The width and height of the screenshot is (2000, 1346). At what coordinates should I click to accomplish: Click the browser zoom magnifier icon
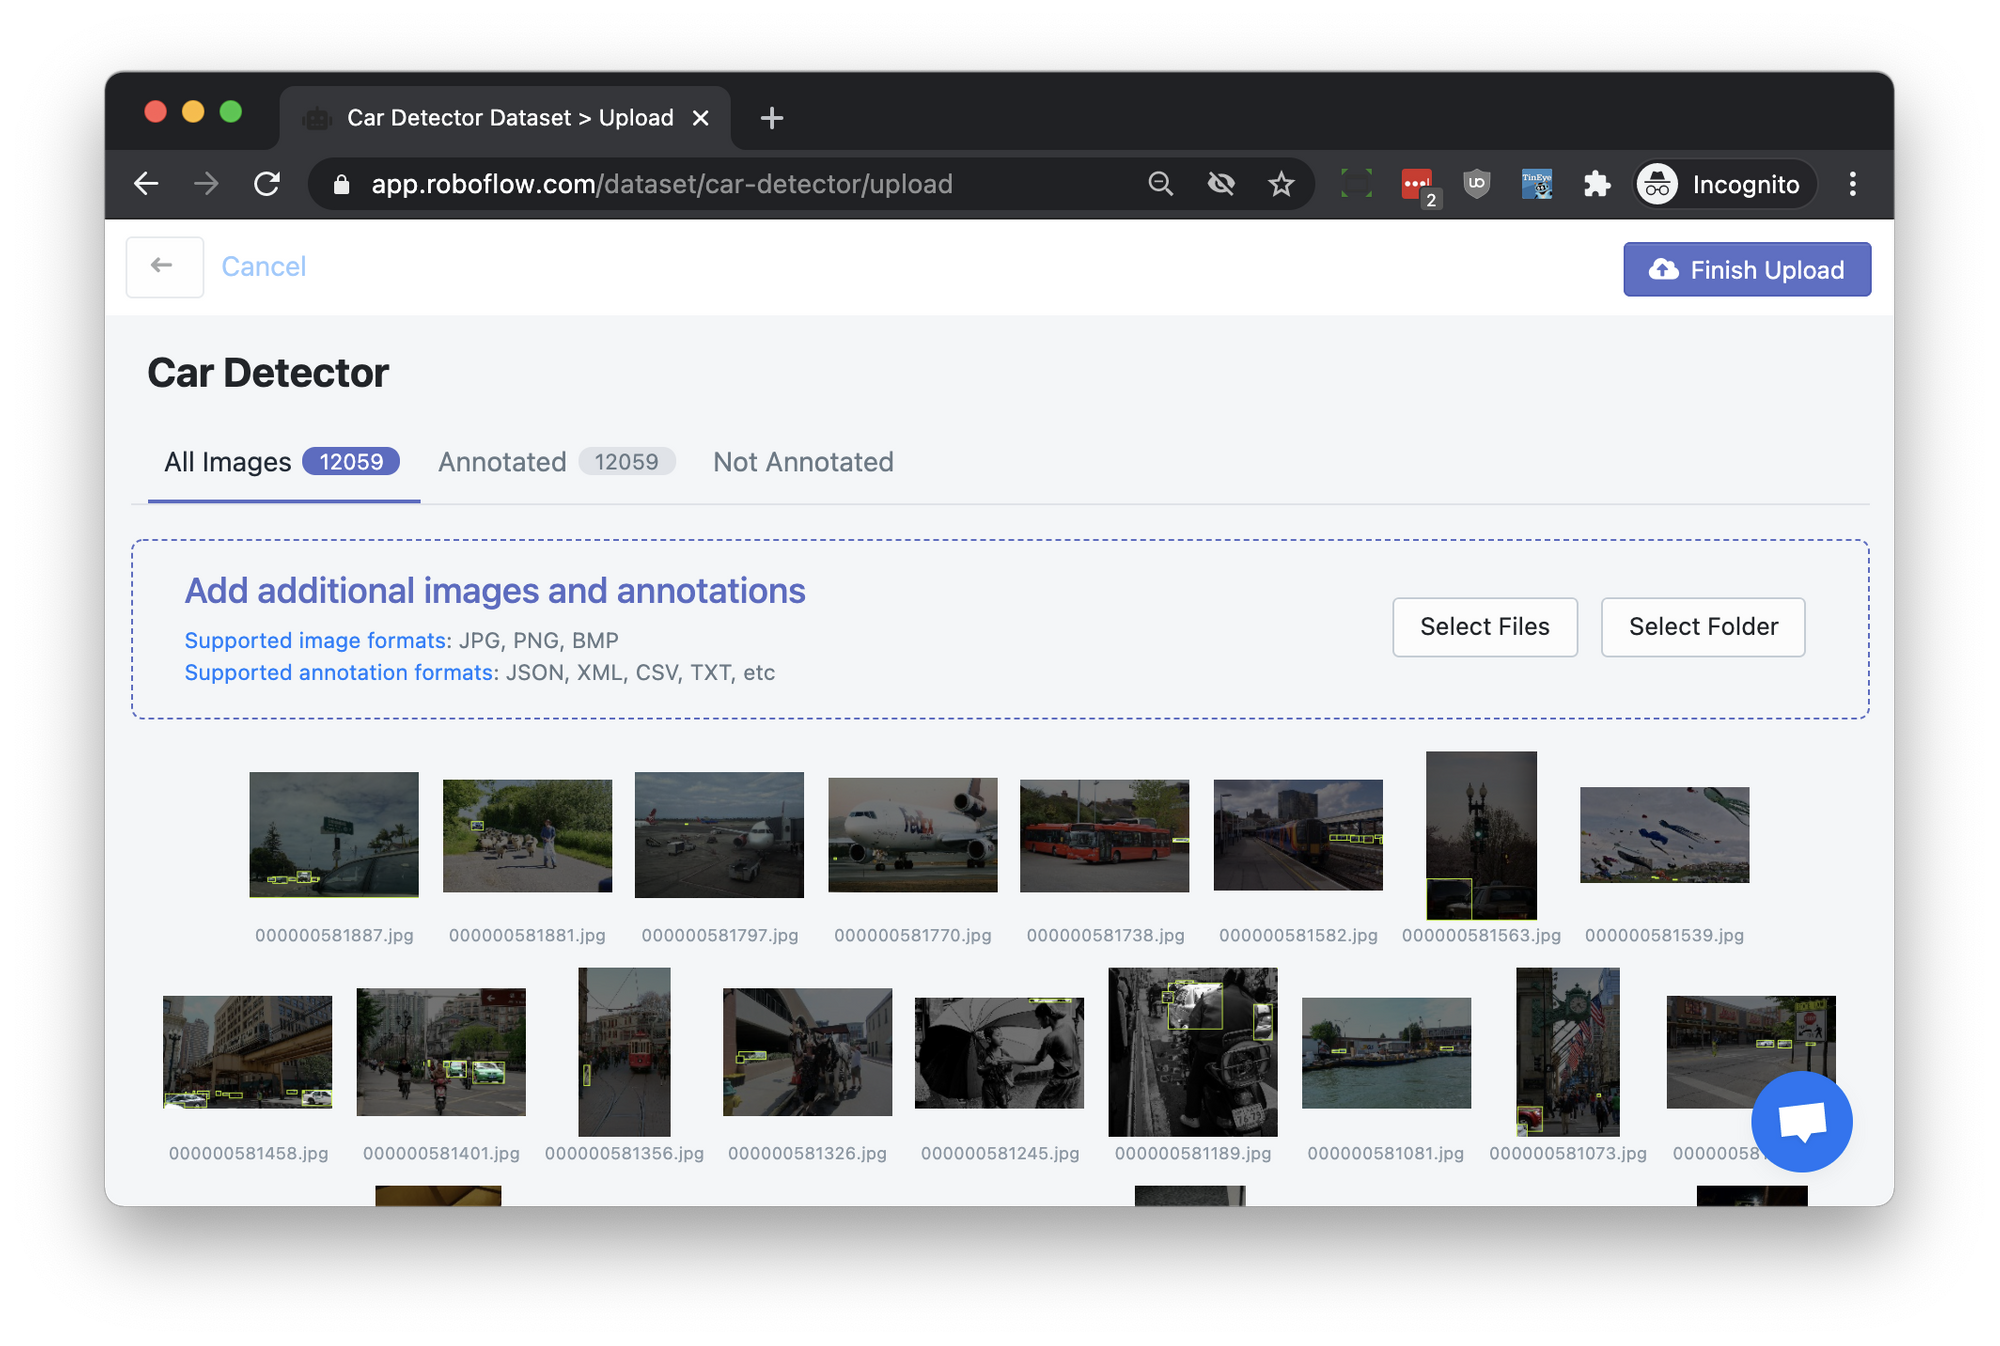1160,184
